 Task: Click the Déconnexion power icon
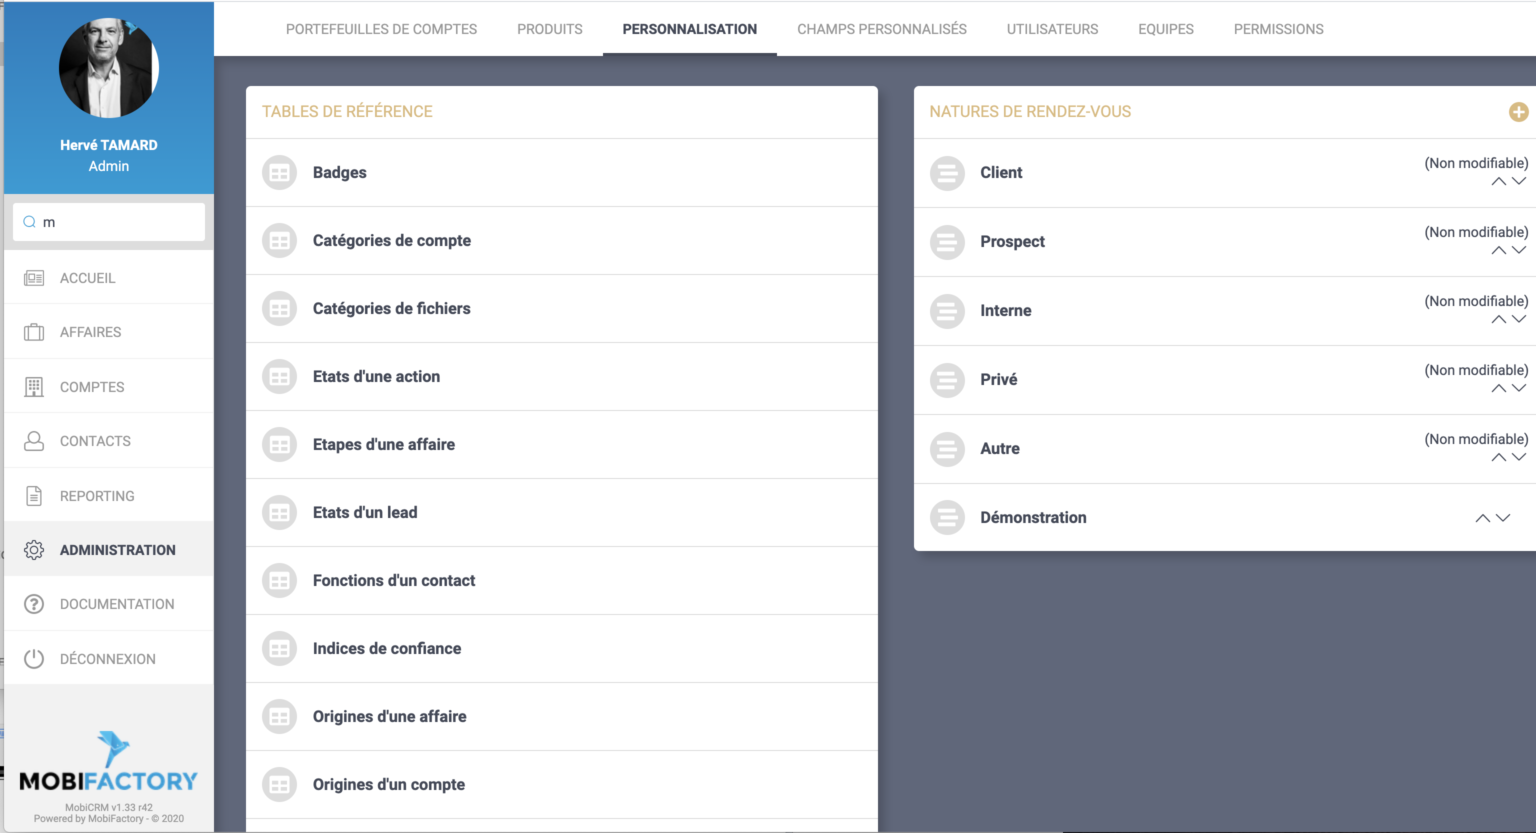pyautogui.click(x=34, y=659)
